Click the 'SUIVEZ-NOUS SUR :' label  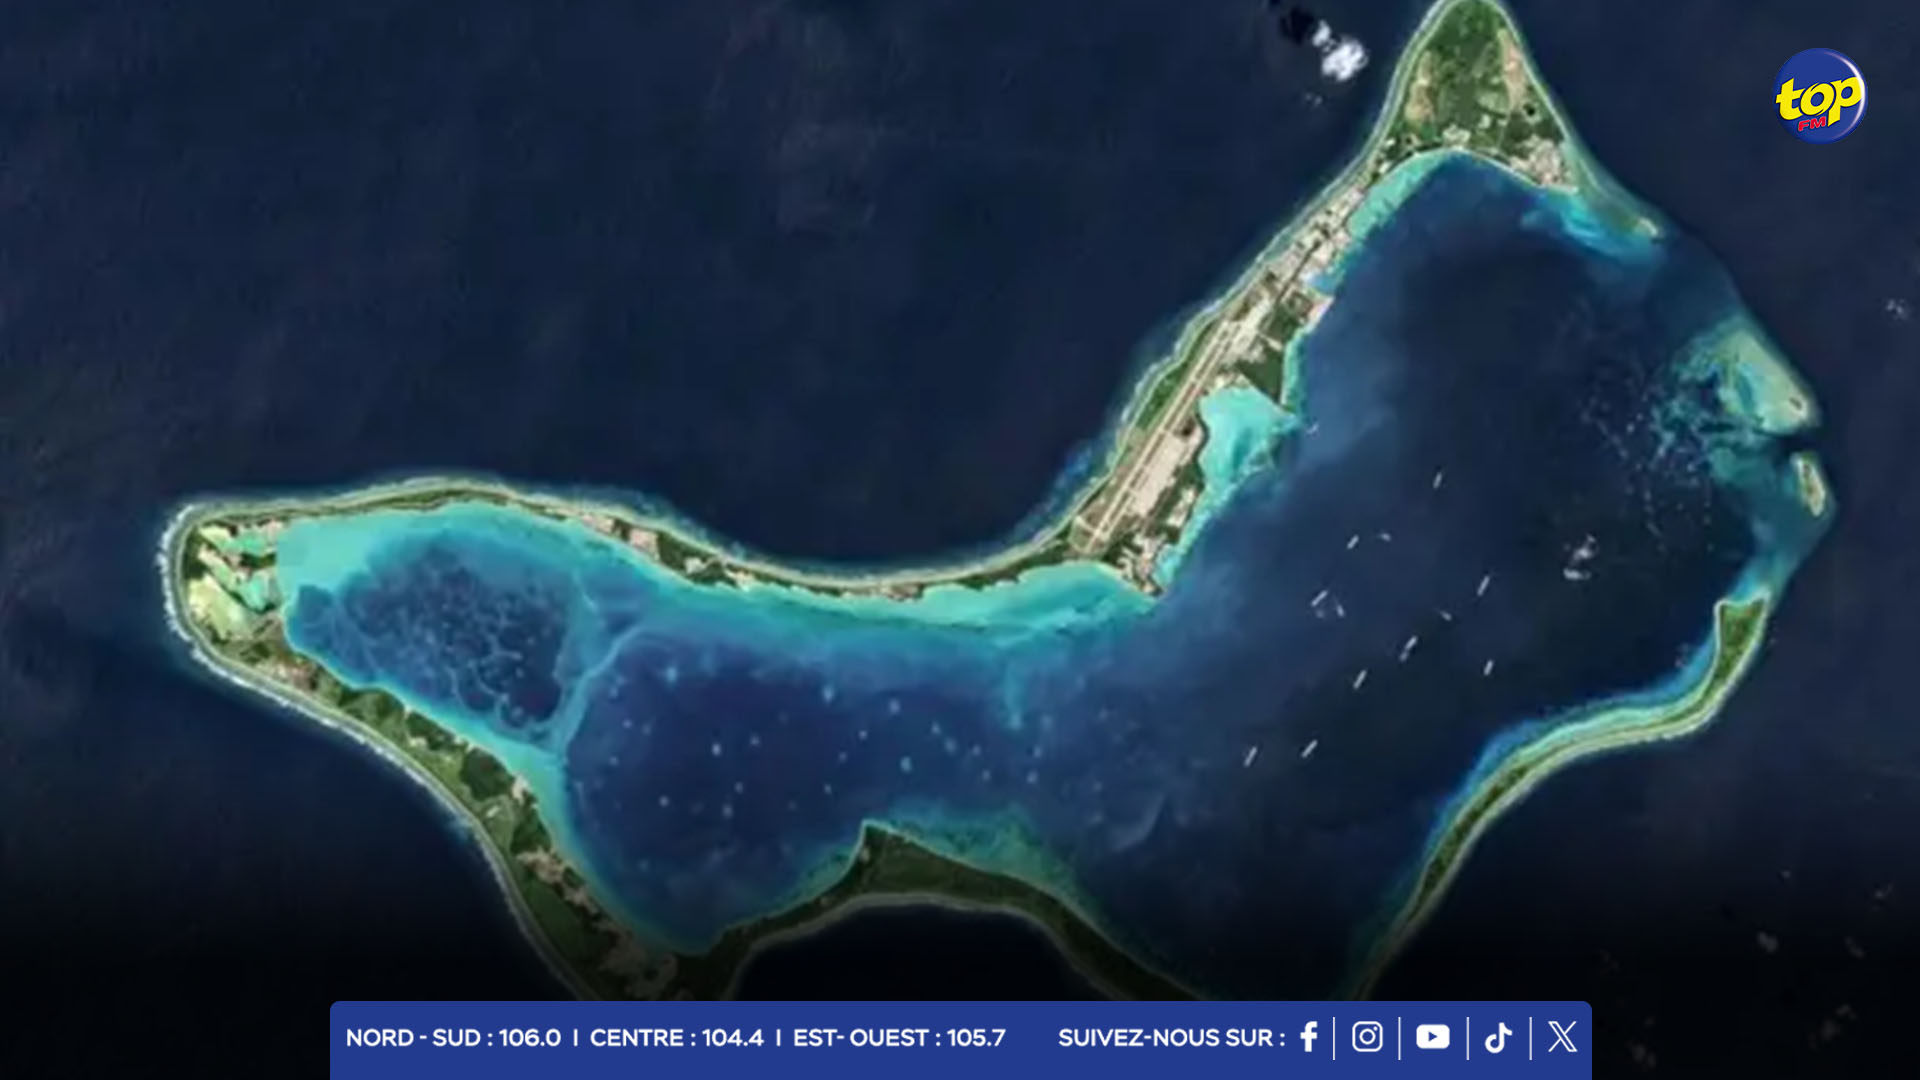coord(1171,1038)
